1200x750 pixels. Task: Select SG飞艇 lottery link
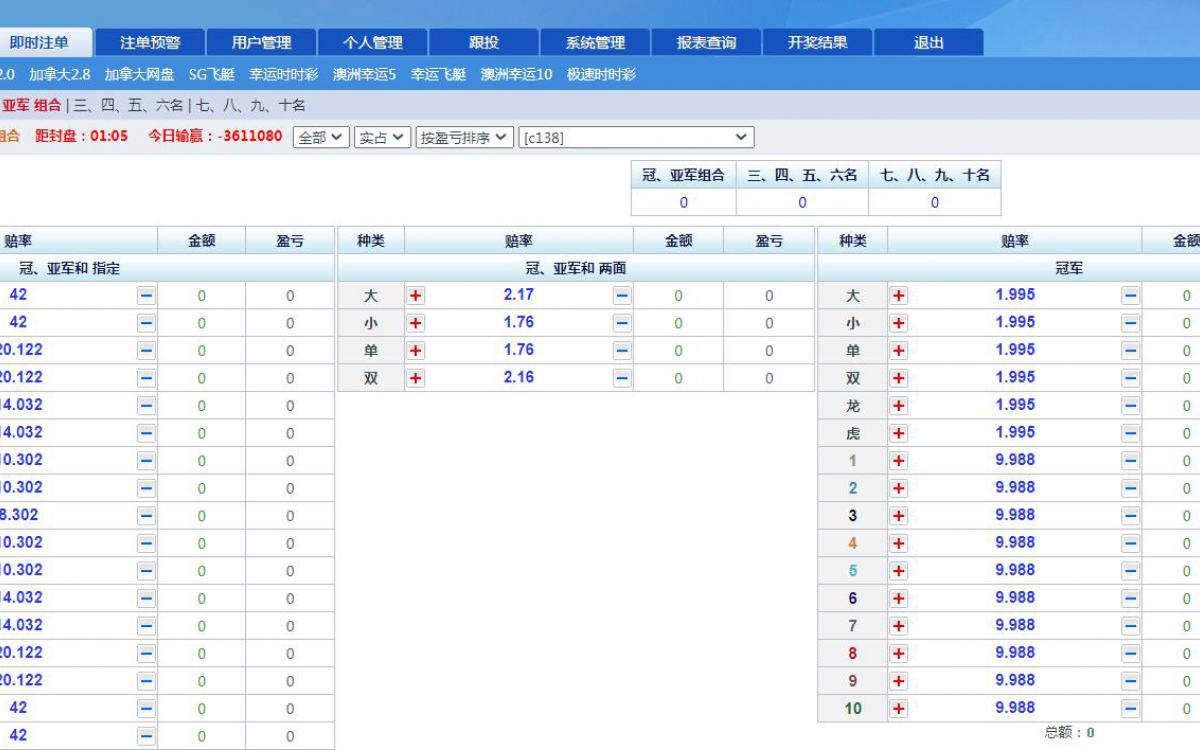(x=212, y=74)
